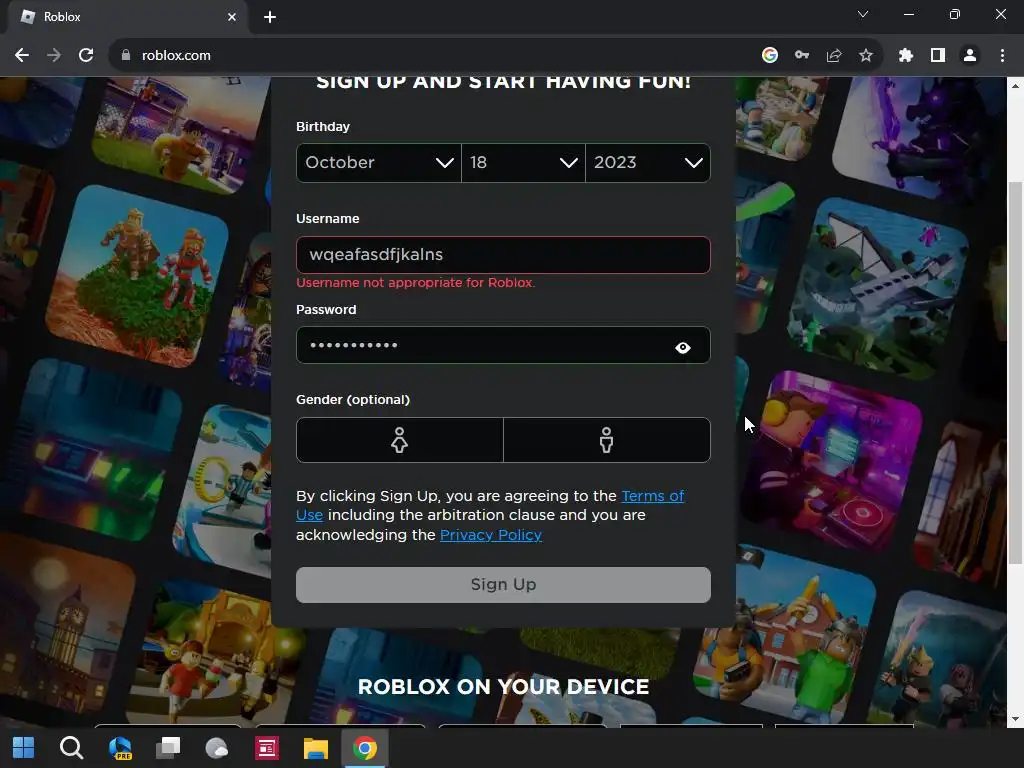1024x768 pixels.
Task: Open File Explorer from the taskbar
Action: (315, 748)
